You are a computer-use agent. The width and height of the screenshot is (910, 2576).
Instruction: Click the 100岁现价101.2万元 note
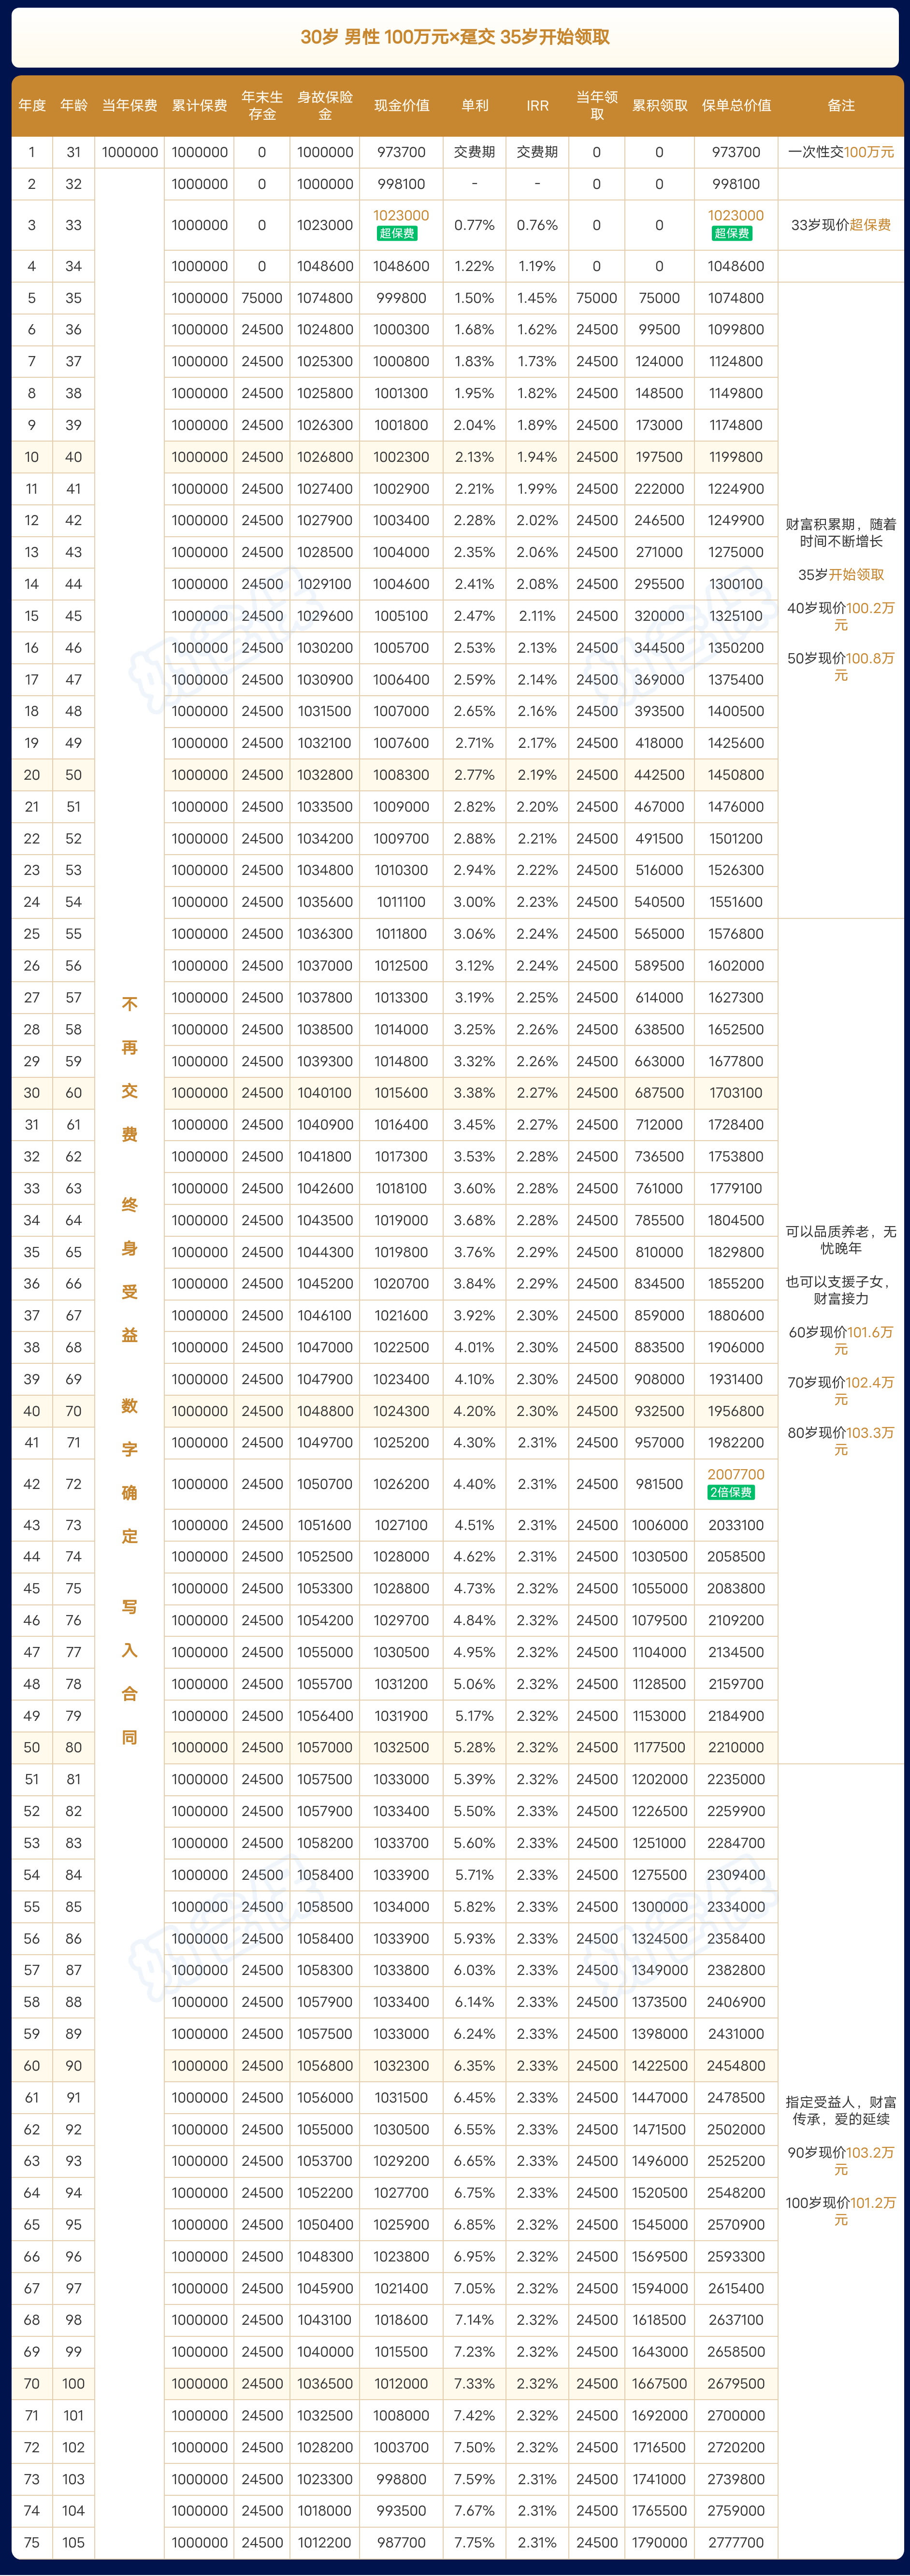click(841, 2211)
